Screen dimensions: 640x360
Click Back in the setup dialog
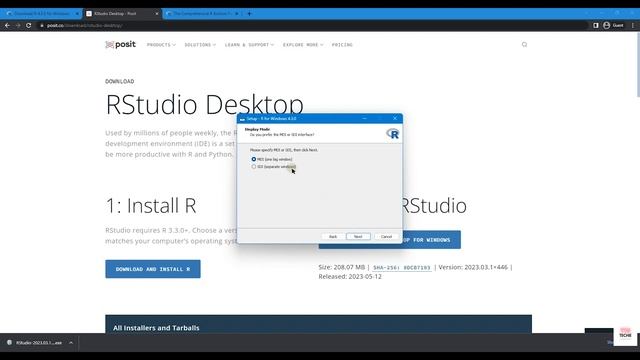pos(333,237)
